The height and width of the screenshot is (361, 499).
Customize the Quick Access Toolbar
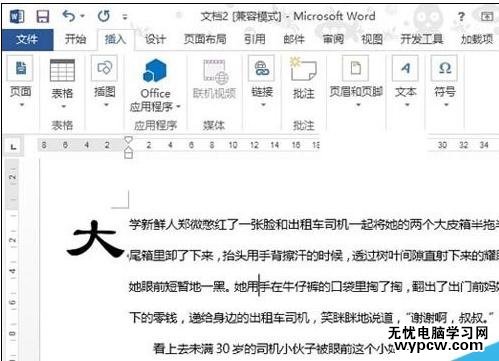tap(125, 16)
